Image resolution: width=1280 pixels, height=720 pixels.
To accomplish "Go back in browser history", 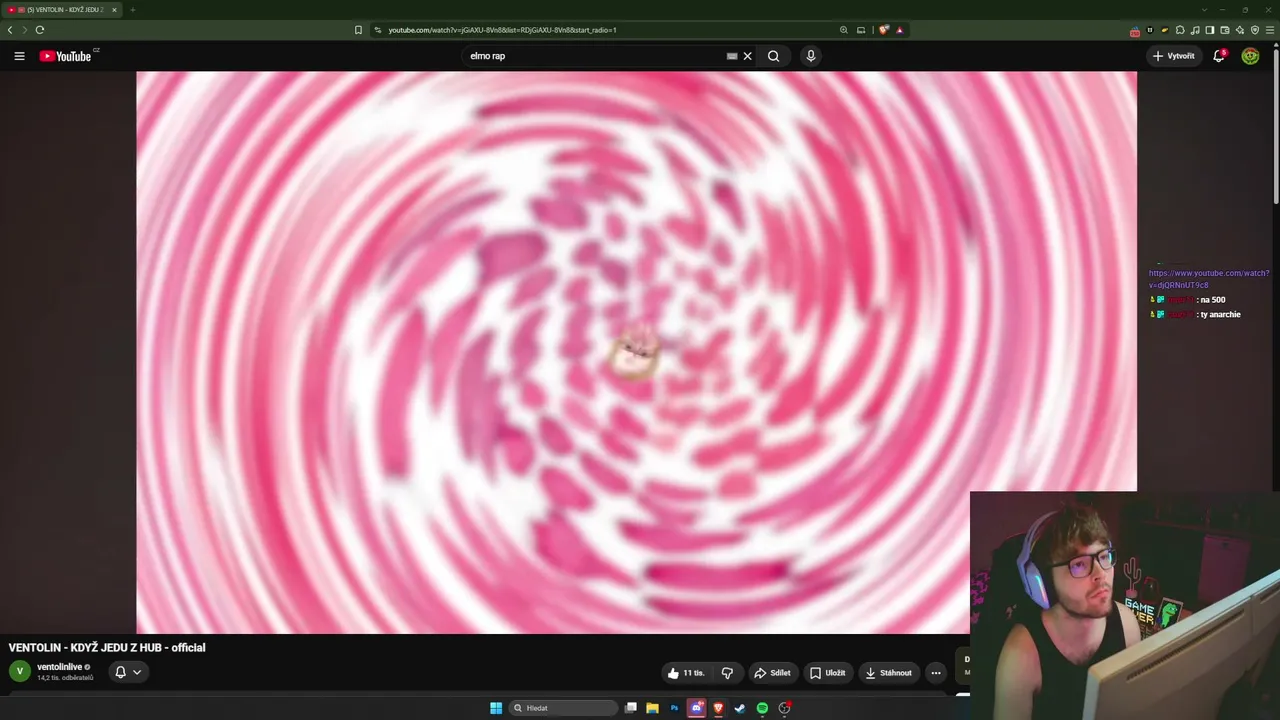I will [10, 30].
